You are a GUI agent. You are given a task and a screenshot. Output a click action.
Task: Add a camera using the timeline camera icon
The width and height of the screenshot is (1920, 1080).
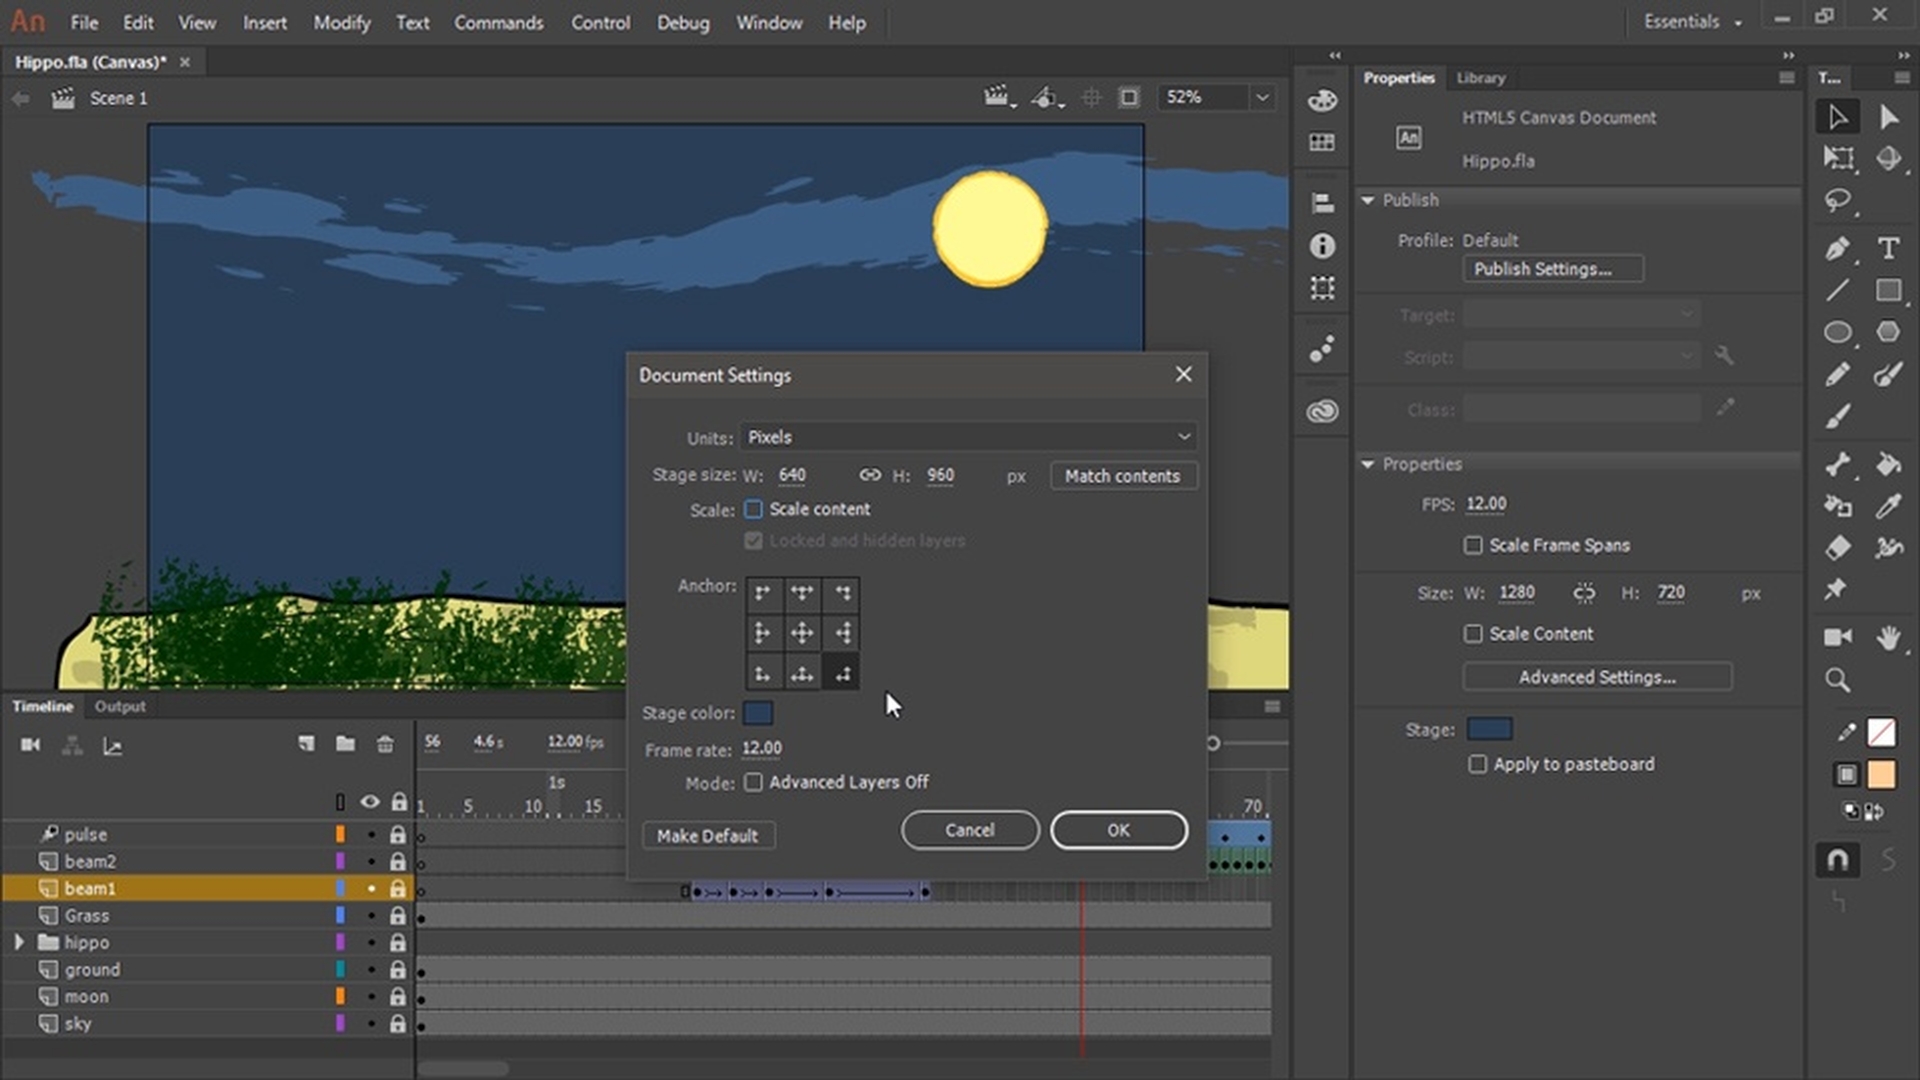[x=31, y=744]
